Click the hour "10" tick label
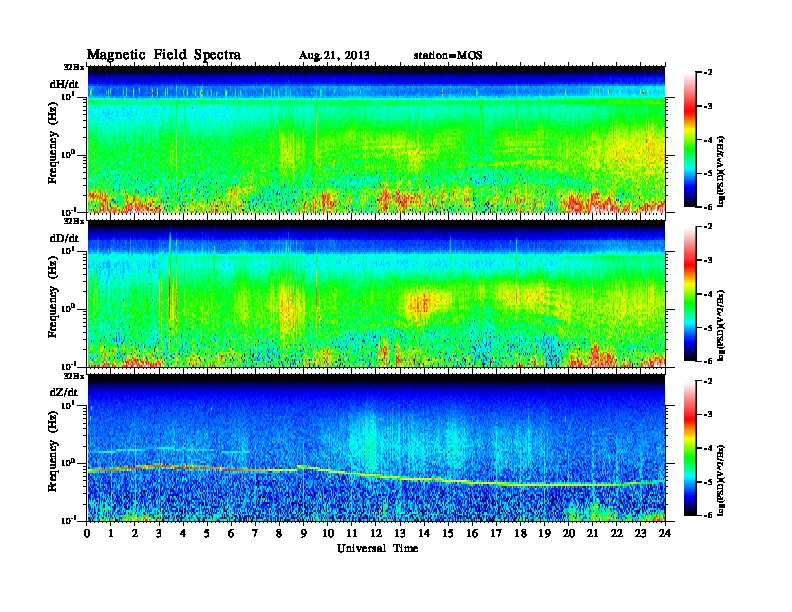 [327, 533]
